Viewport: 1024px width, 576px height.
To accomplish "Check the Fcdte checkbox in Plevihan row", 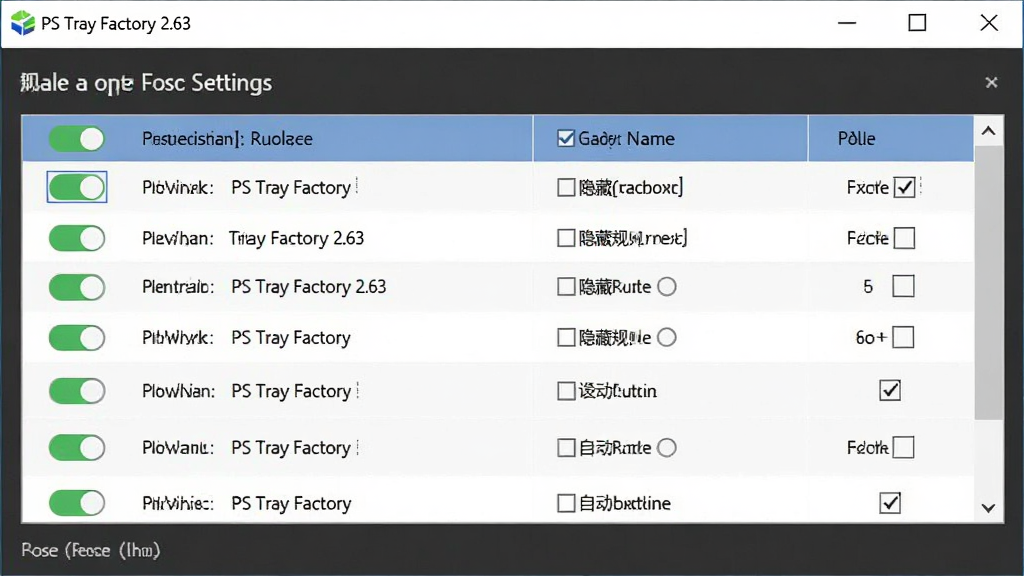I will (904, 238).
